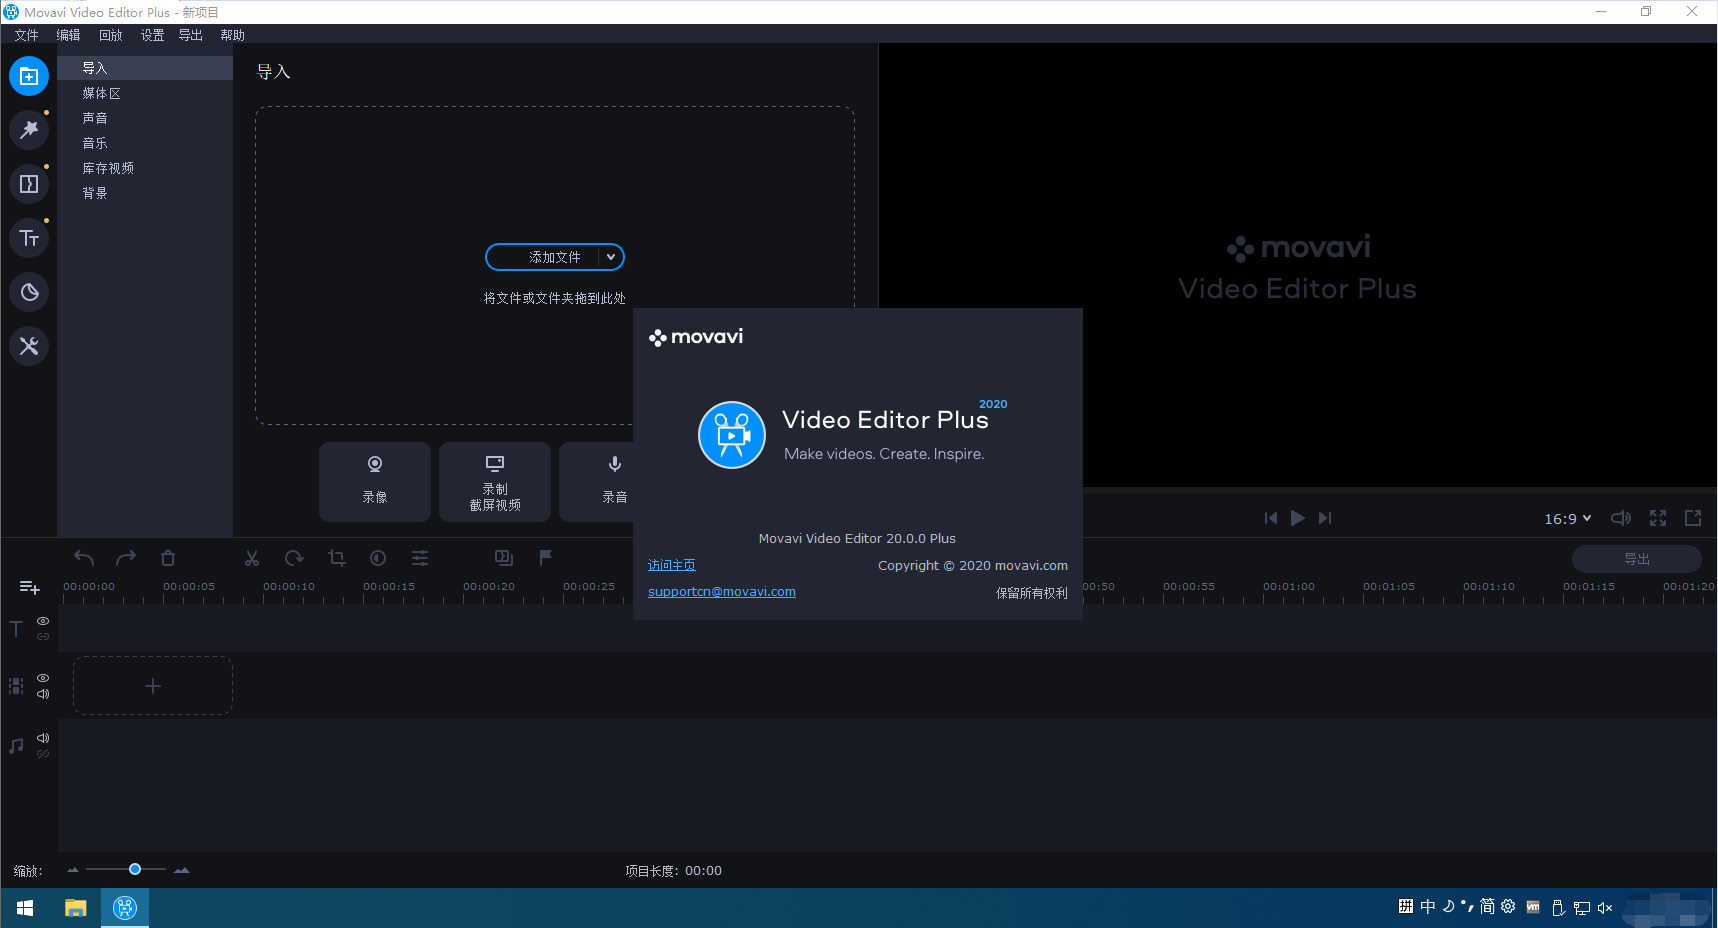Click the 录制截屏视频 button
Screen dimensions: 1718x928
point(495,482)
